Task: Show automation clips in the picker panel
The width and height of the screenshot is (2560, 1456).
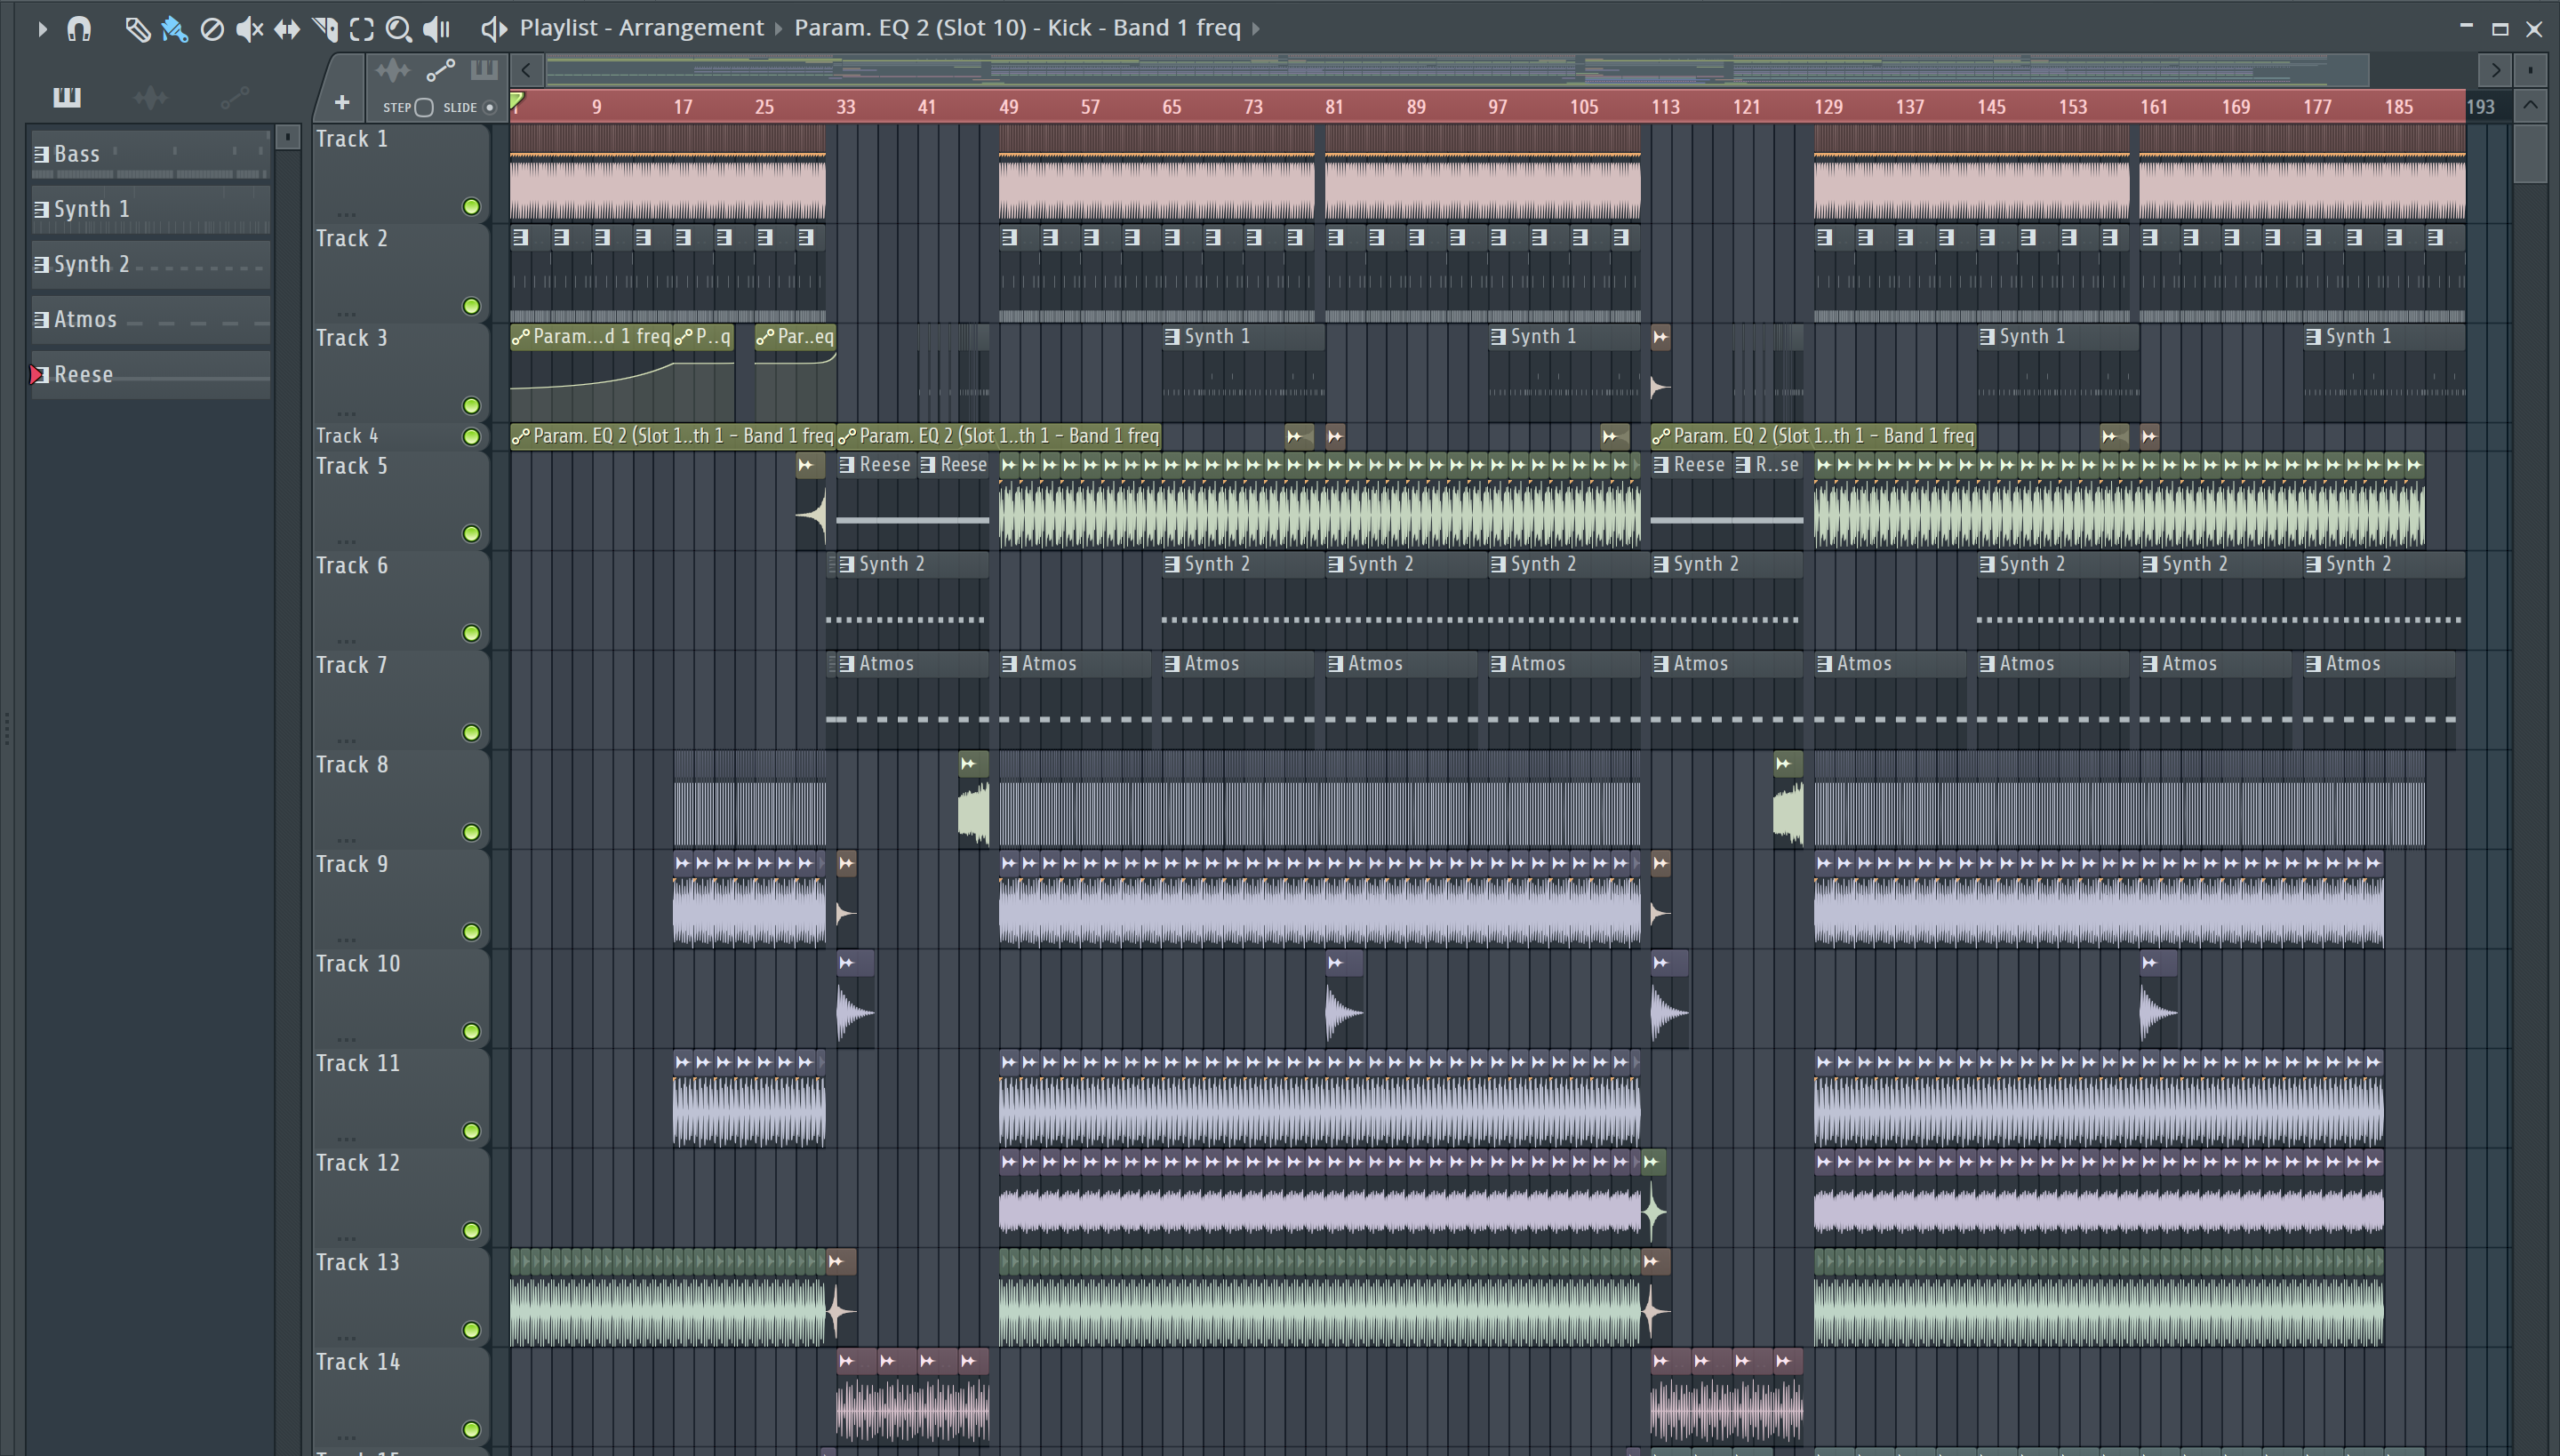Action: pyautogui.click(x=234, y=97)
